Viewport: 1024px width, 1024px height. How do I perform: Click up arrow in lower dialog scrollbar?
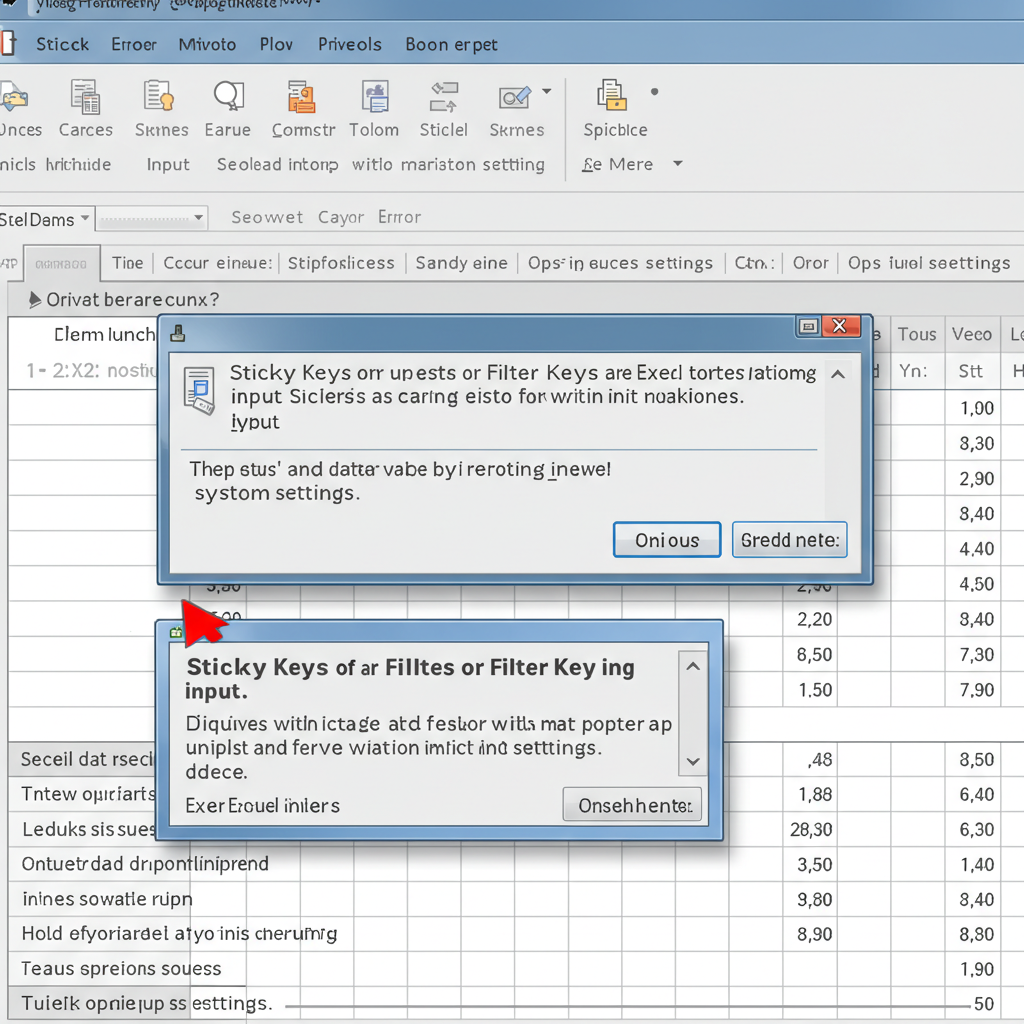click(x=693, y=667)
